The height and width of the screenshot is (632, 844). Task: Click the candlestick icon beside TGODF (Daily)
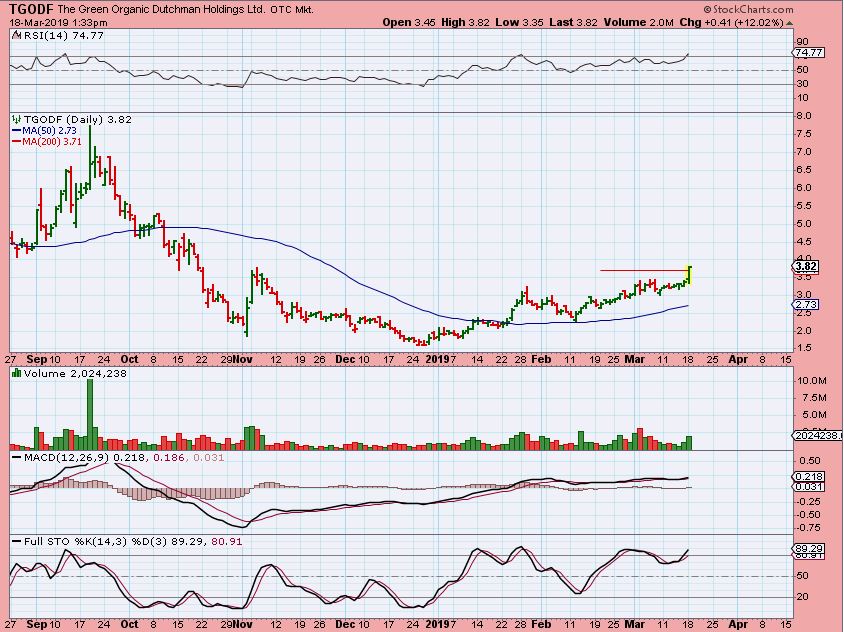(17, 120)
